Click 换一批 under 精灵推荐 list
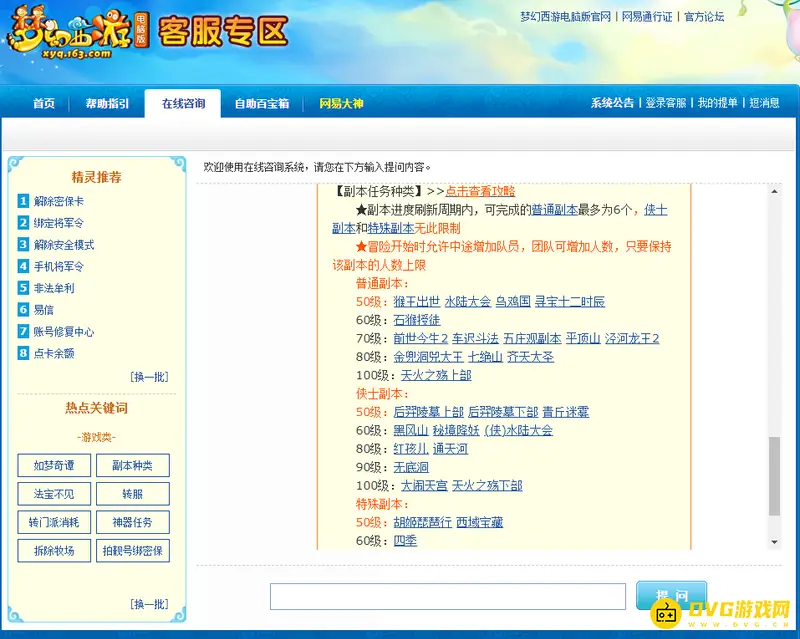This screenshot has width=800, height=639. click(149, 377)
